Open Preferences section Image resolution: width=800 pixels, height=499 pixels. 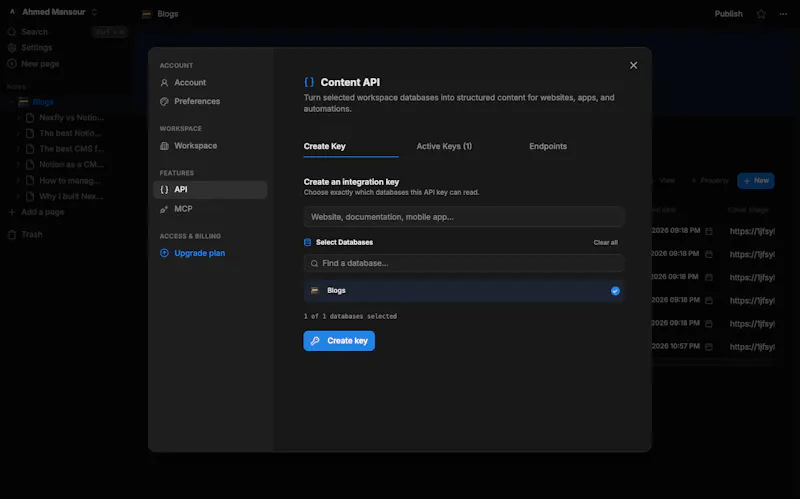coord(210,101)
